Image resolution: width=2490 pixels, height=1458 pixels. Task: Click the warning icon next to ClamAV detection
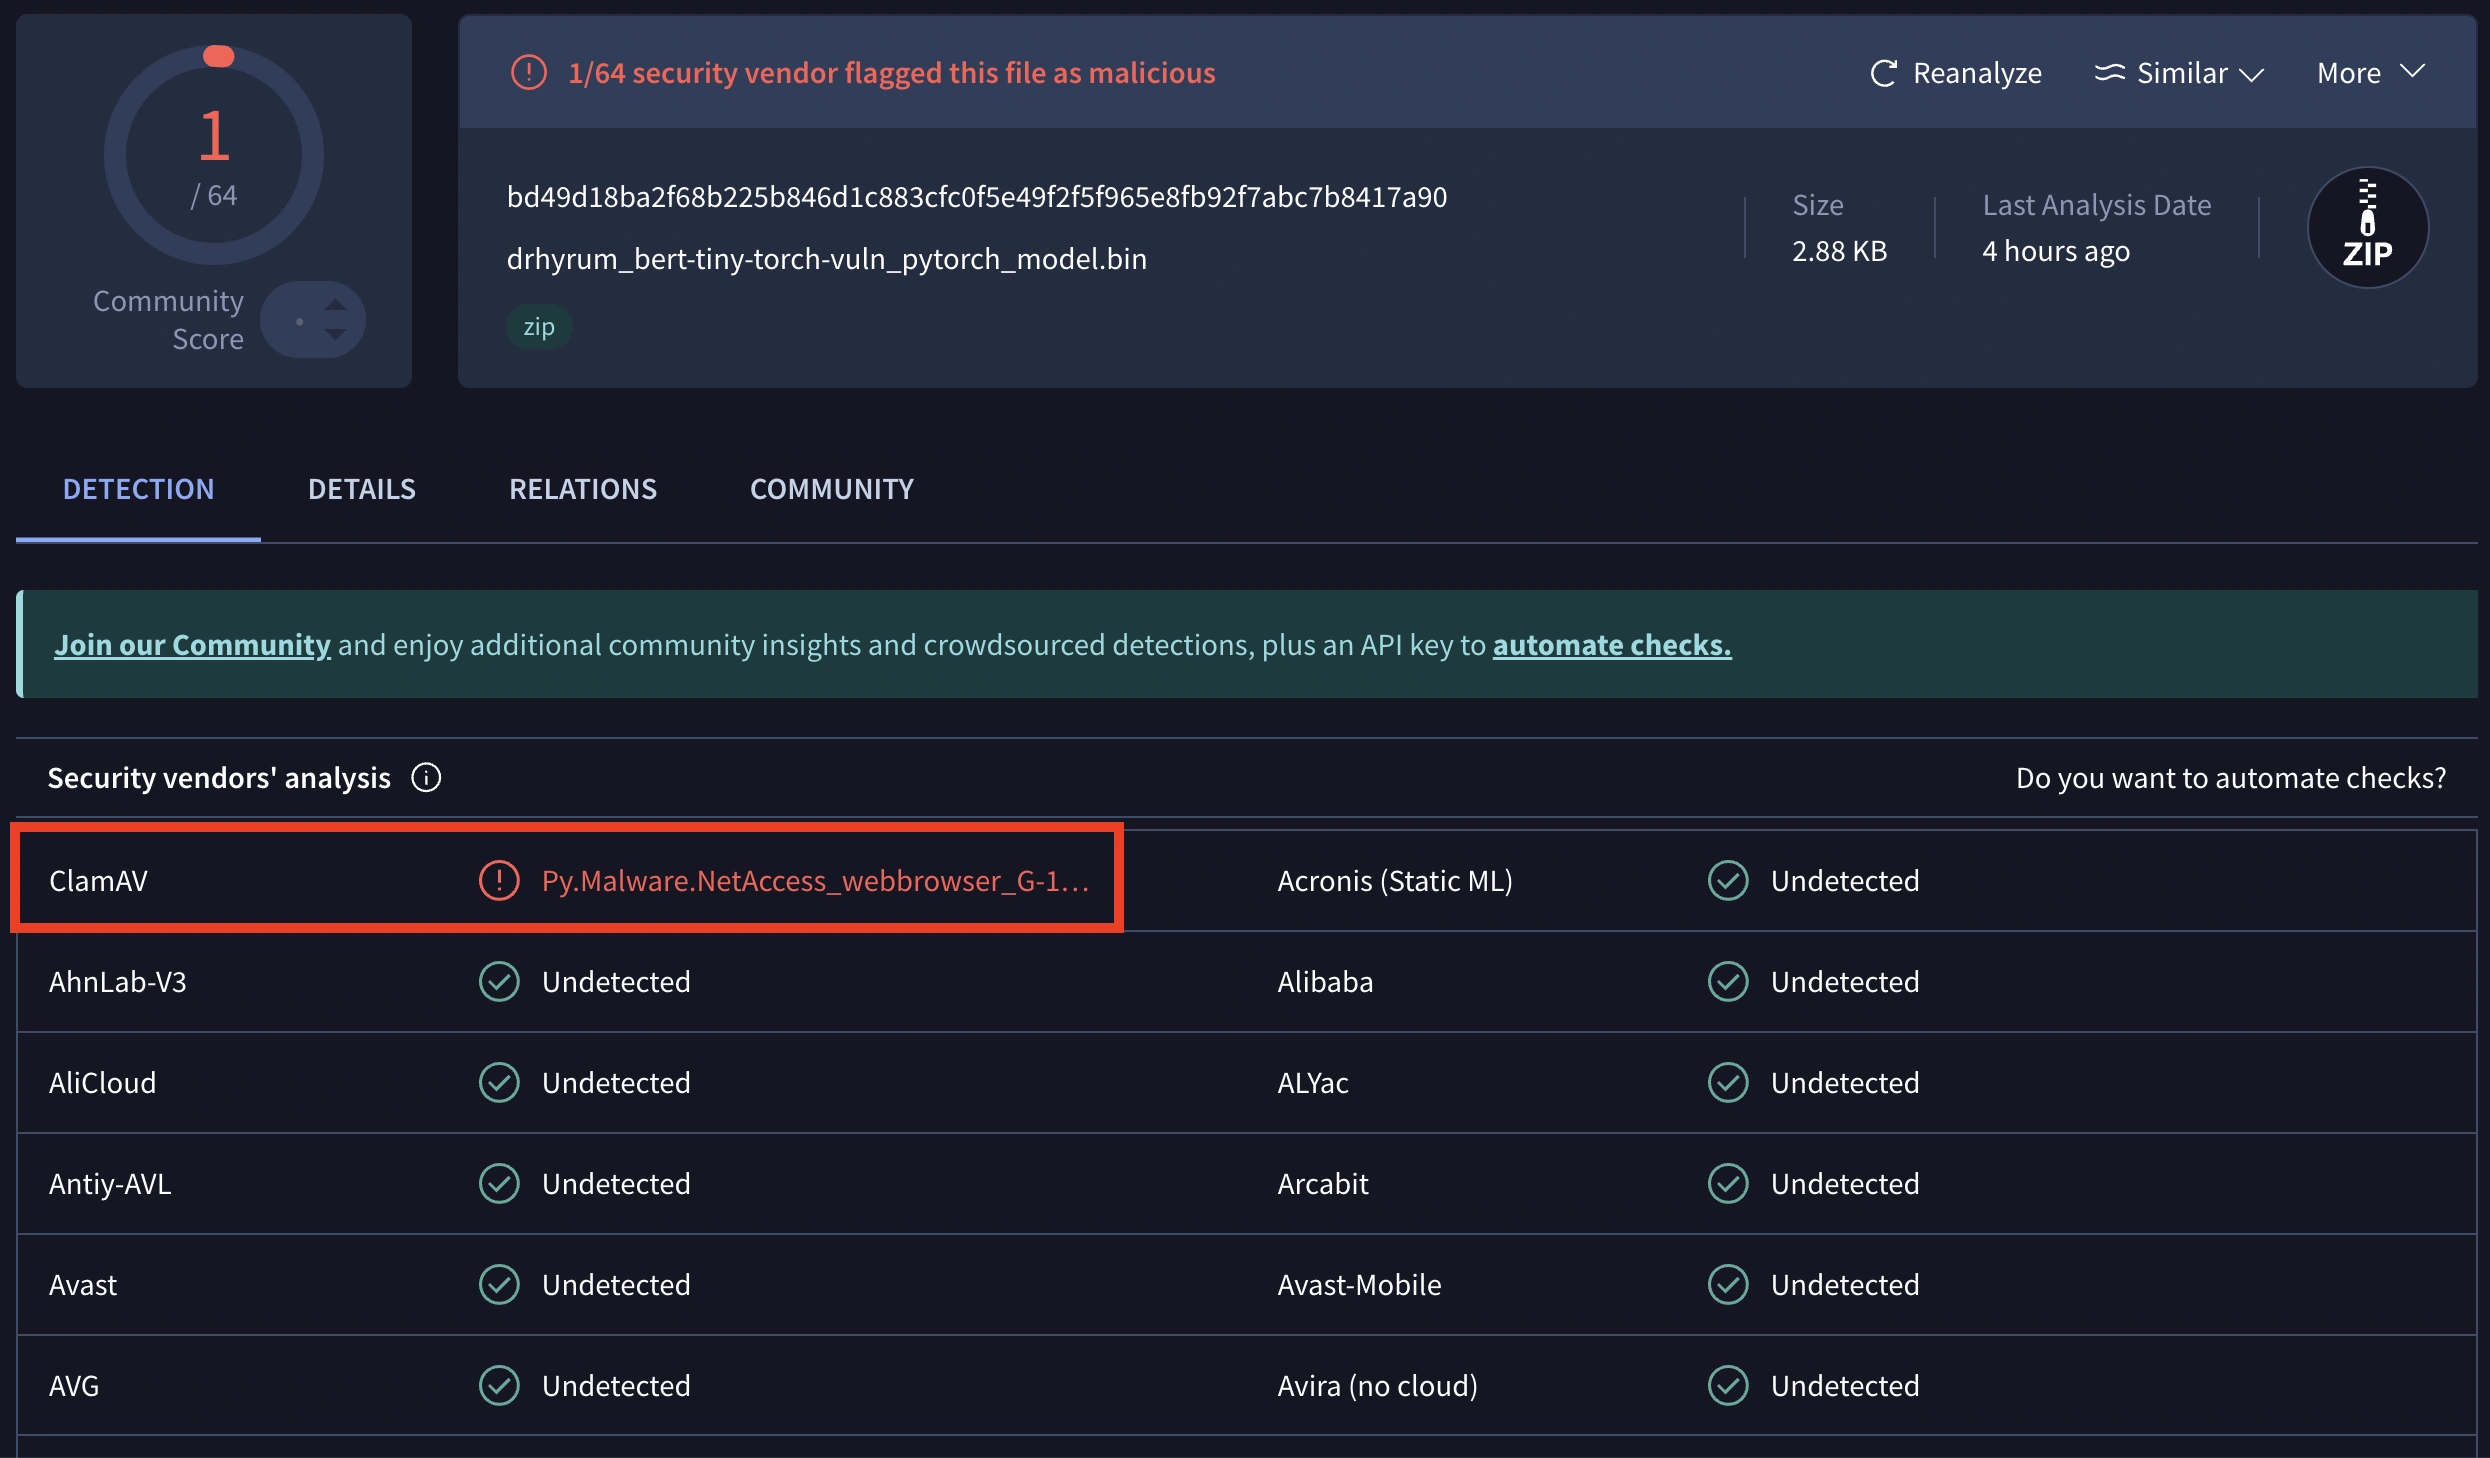pyautogui.click(x=499, y=881)
